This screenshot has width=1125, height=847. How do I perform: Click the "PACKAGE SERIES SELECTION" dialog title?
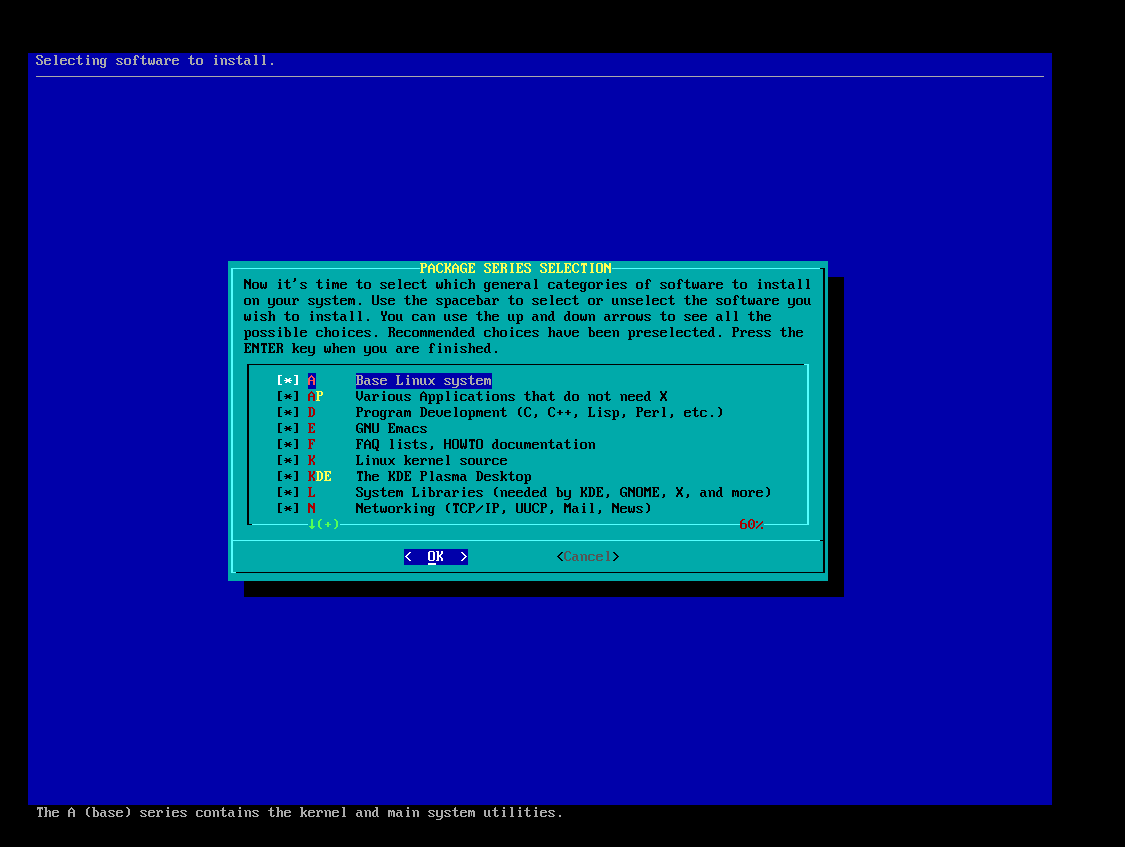515,269
